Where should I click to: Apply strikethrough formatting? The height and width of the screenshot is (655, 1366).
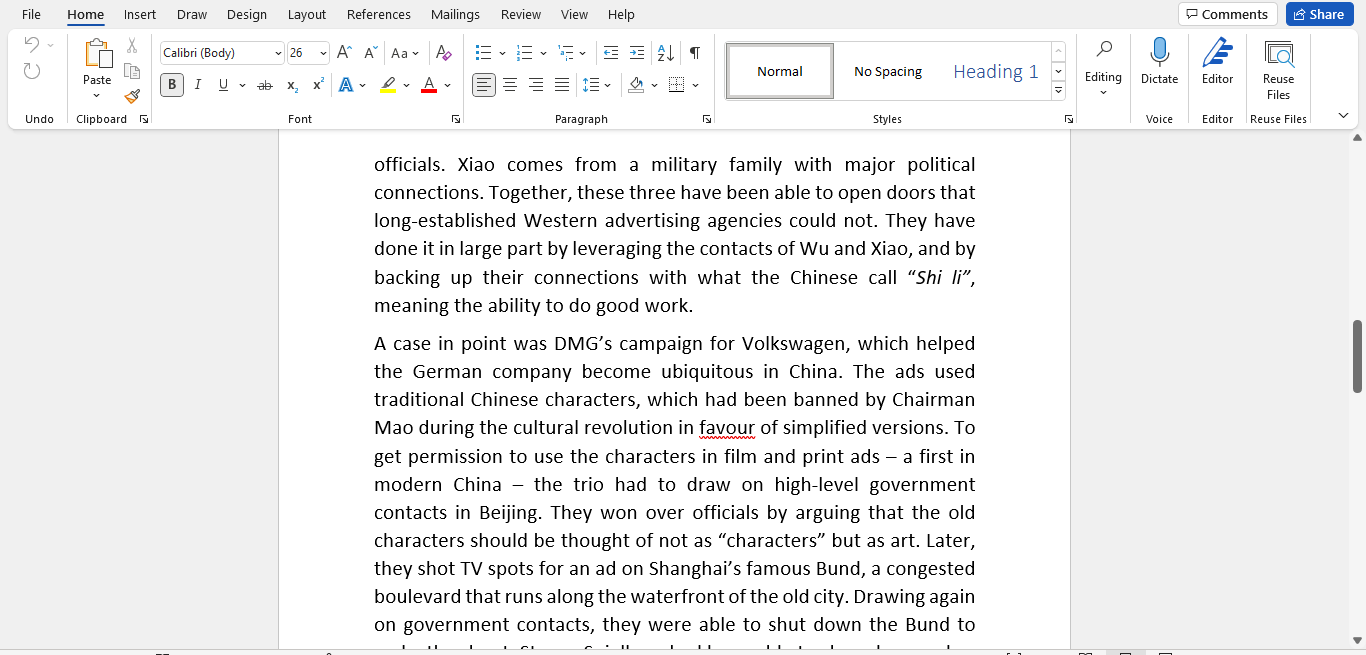[x=264, y=85]
